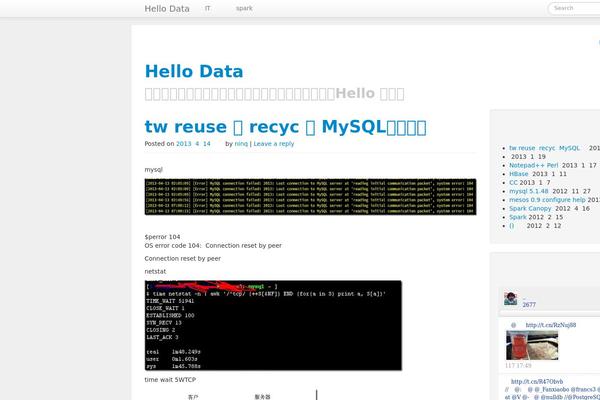The width and height of the screenshot is (600, 400).
Task: Open the large Hello Data site title
Action: click(x=194, y=72)
